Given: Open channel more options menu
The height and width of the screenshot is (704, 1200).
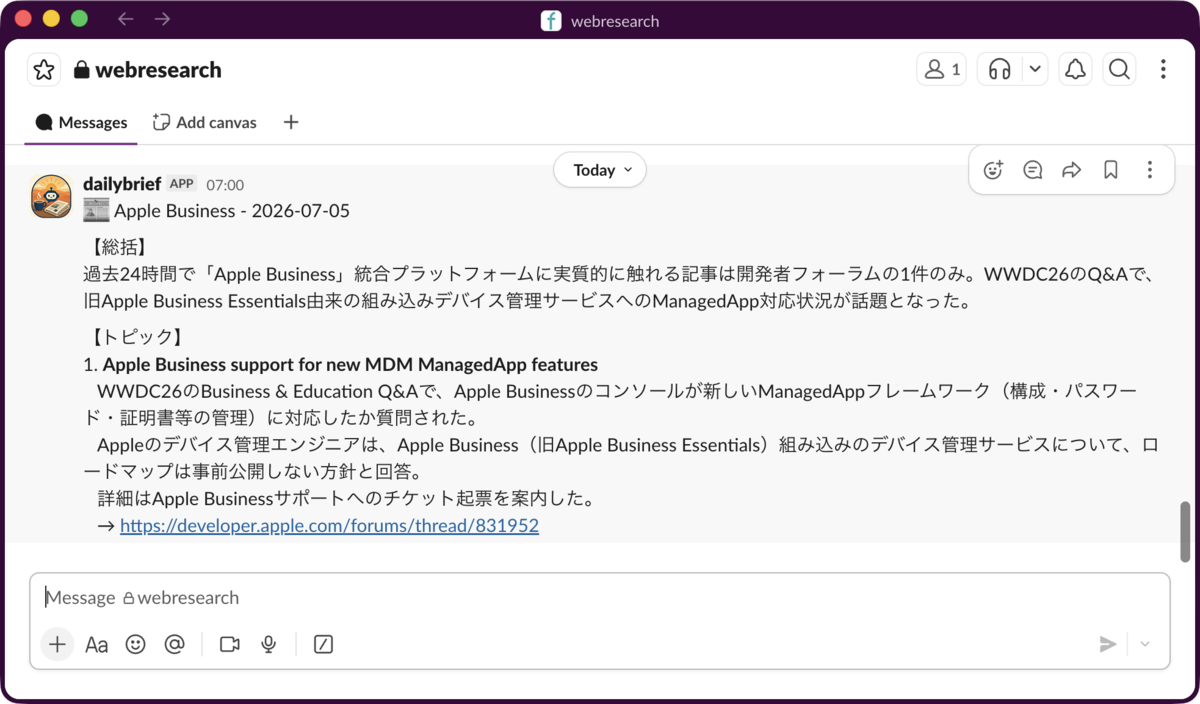Looking at the screenshot, I should point(1163,69).
